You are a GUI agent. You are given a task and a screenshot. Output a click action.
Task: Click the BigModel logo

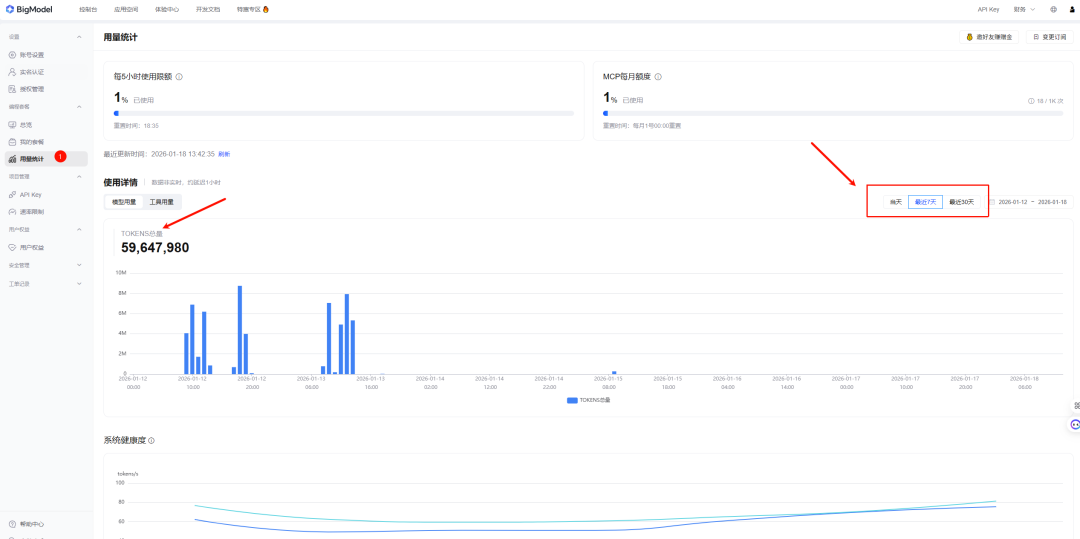tap(28, 9)
